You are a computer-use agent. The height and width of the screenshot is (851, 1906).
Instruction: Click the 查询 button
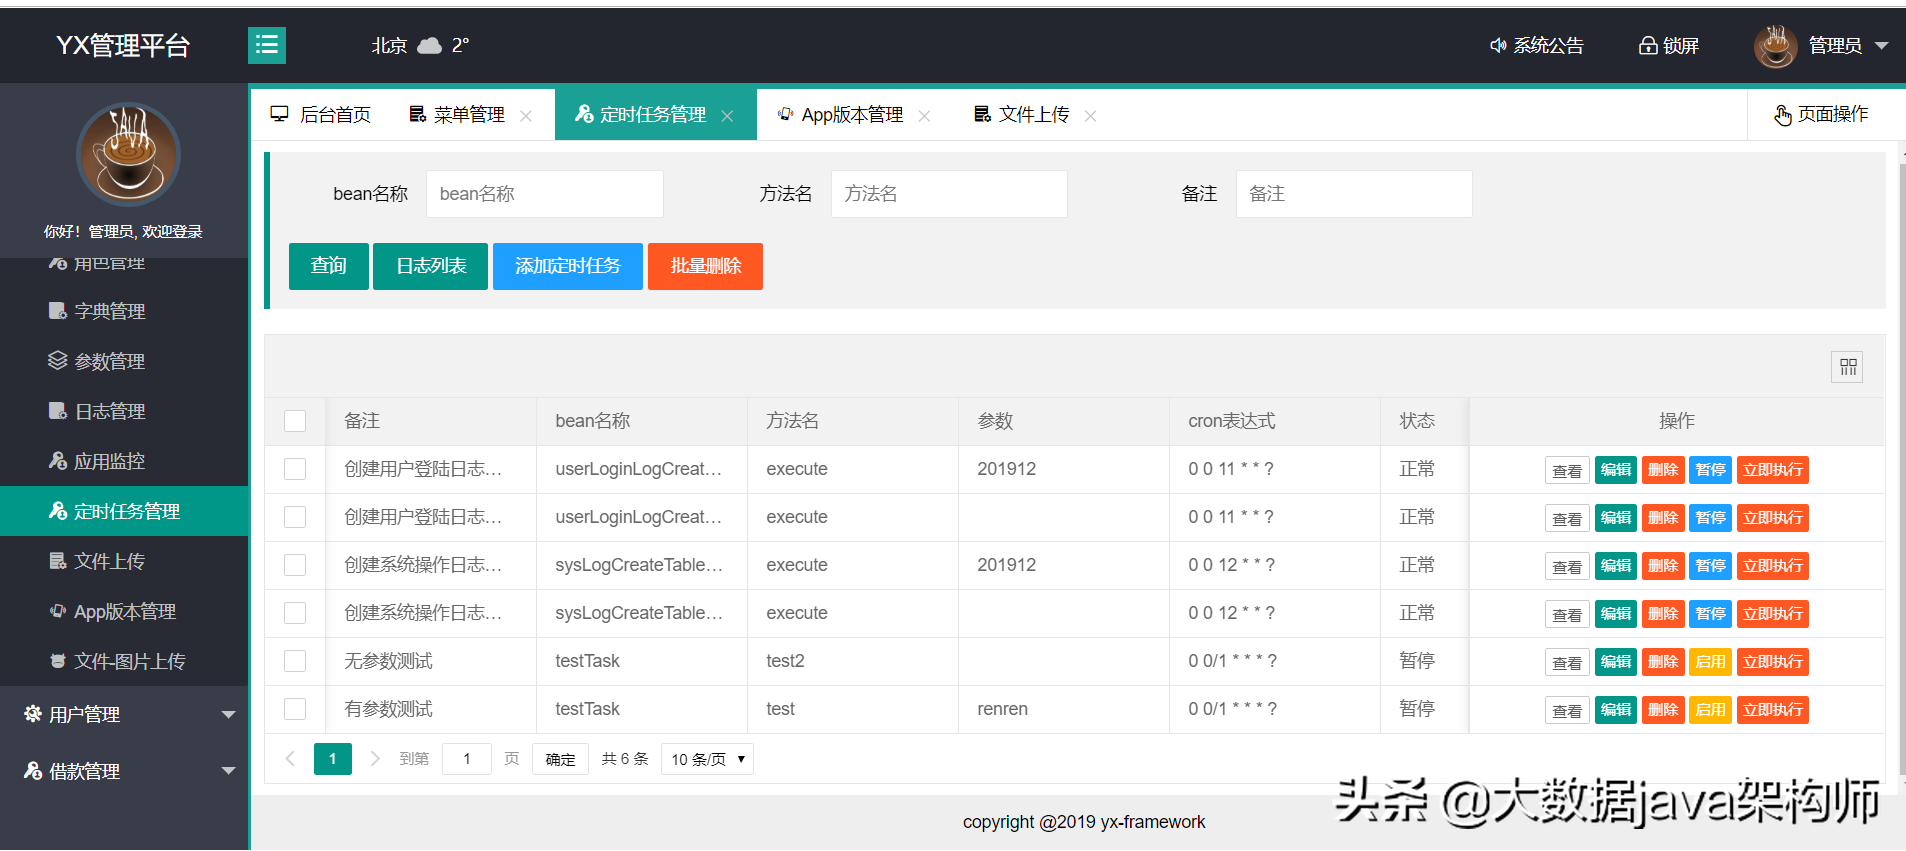[329, 266]
